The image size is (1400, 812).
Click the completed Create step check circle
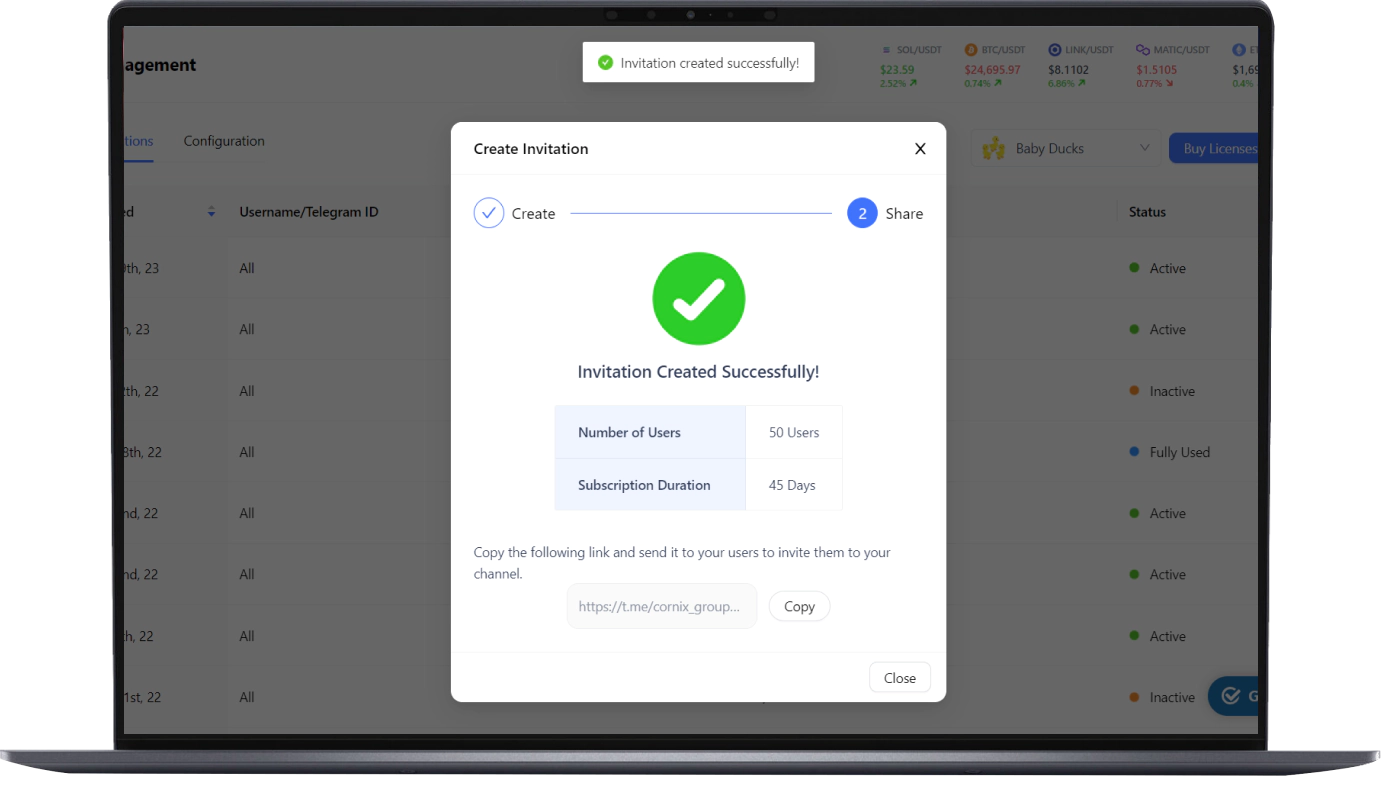(489, 213)
